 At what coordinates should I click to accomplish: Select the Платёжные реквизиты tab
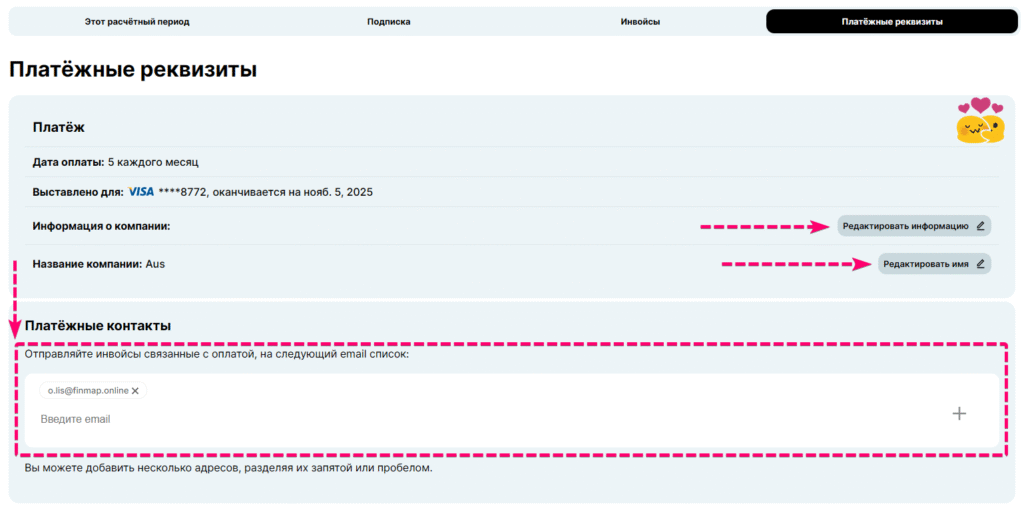(892, 21)
